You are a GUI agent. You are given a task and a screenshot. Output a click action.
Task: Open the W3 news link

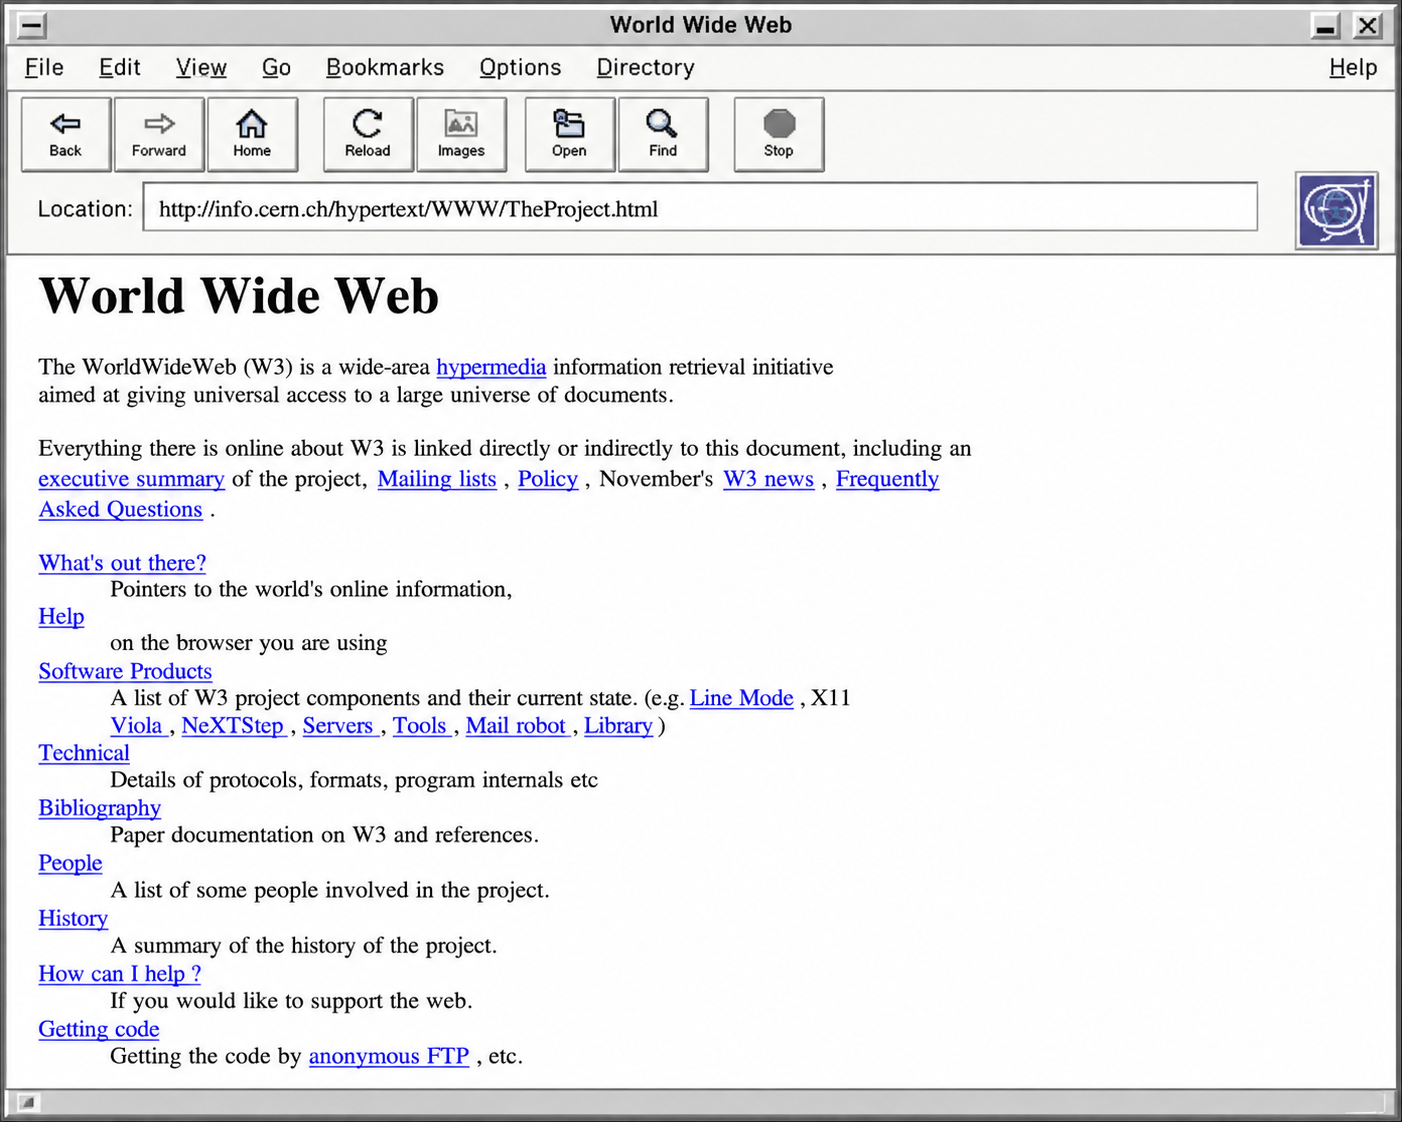[x=768, y=479]
